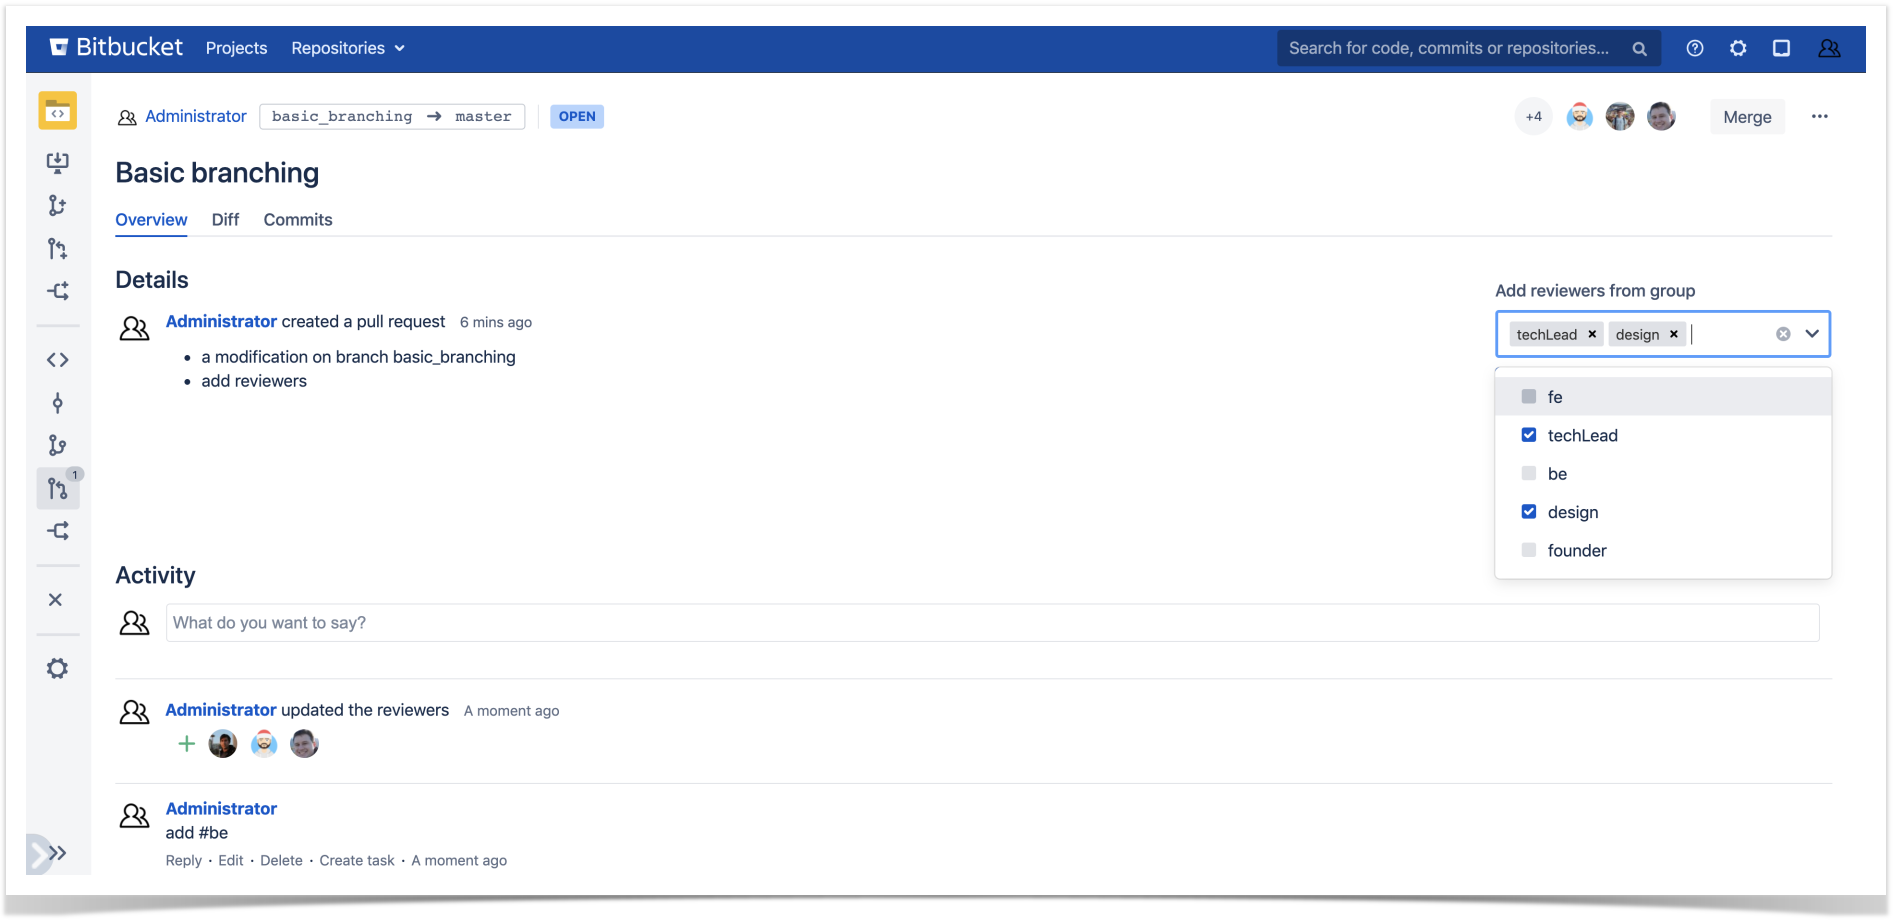Viewport: 1900px width, 924px height.
Task: Edit the add #be comment
Action: pos(231,861)
